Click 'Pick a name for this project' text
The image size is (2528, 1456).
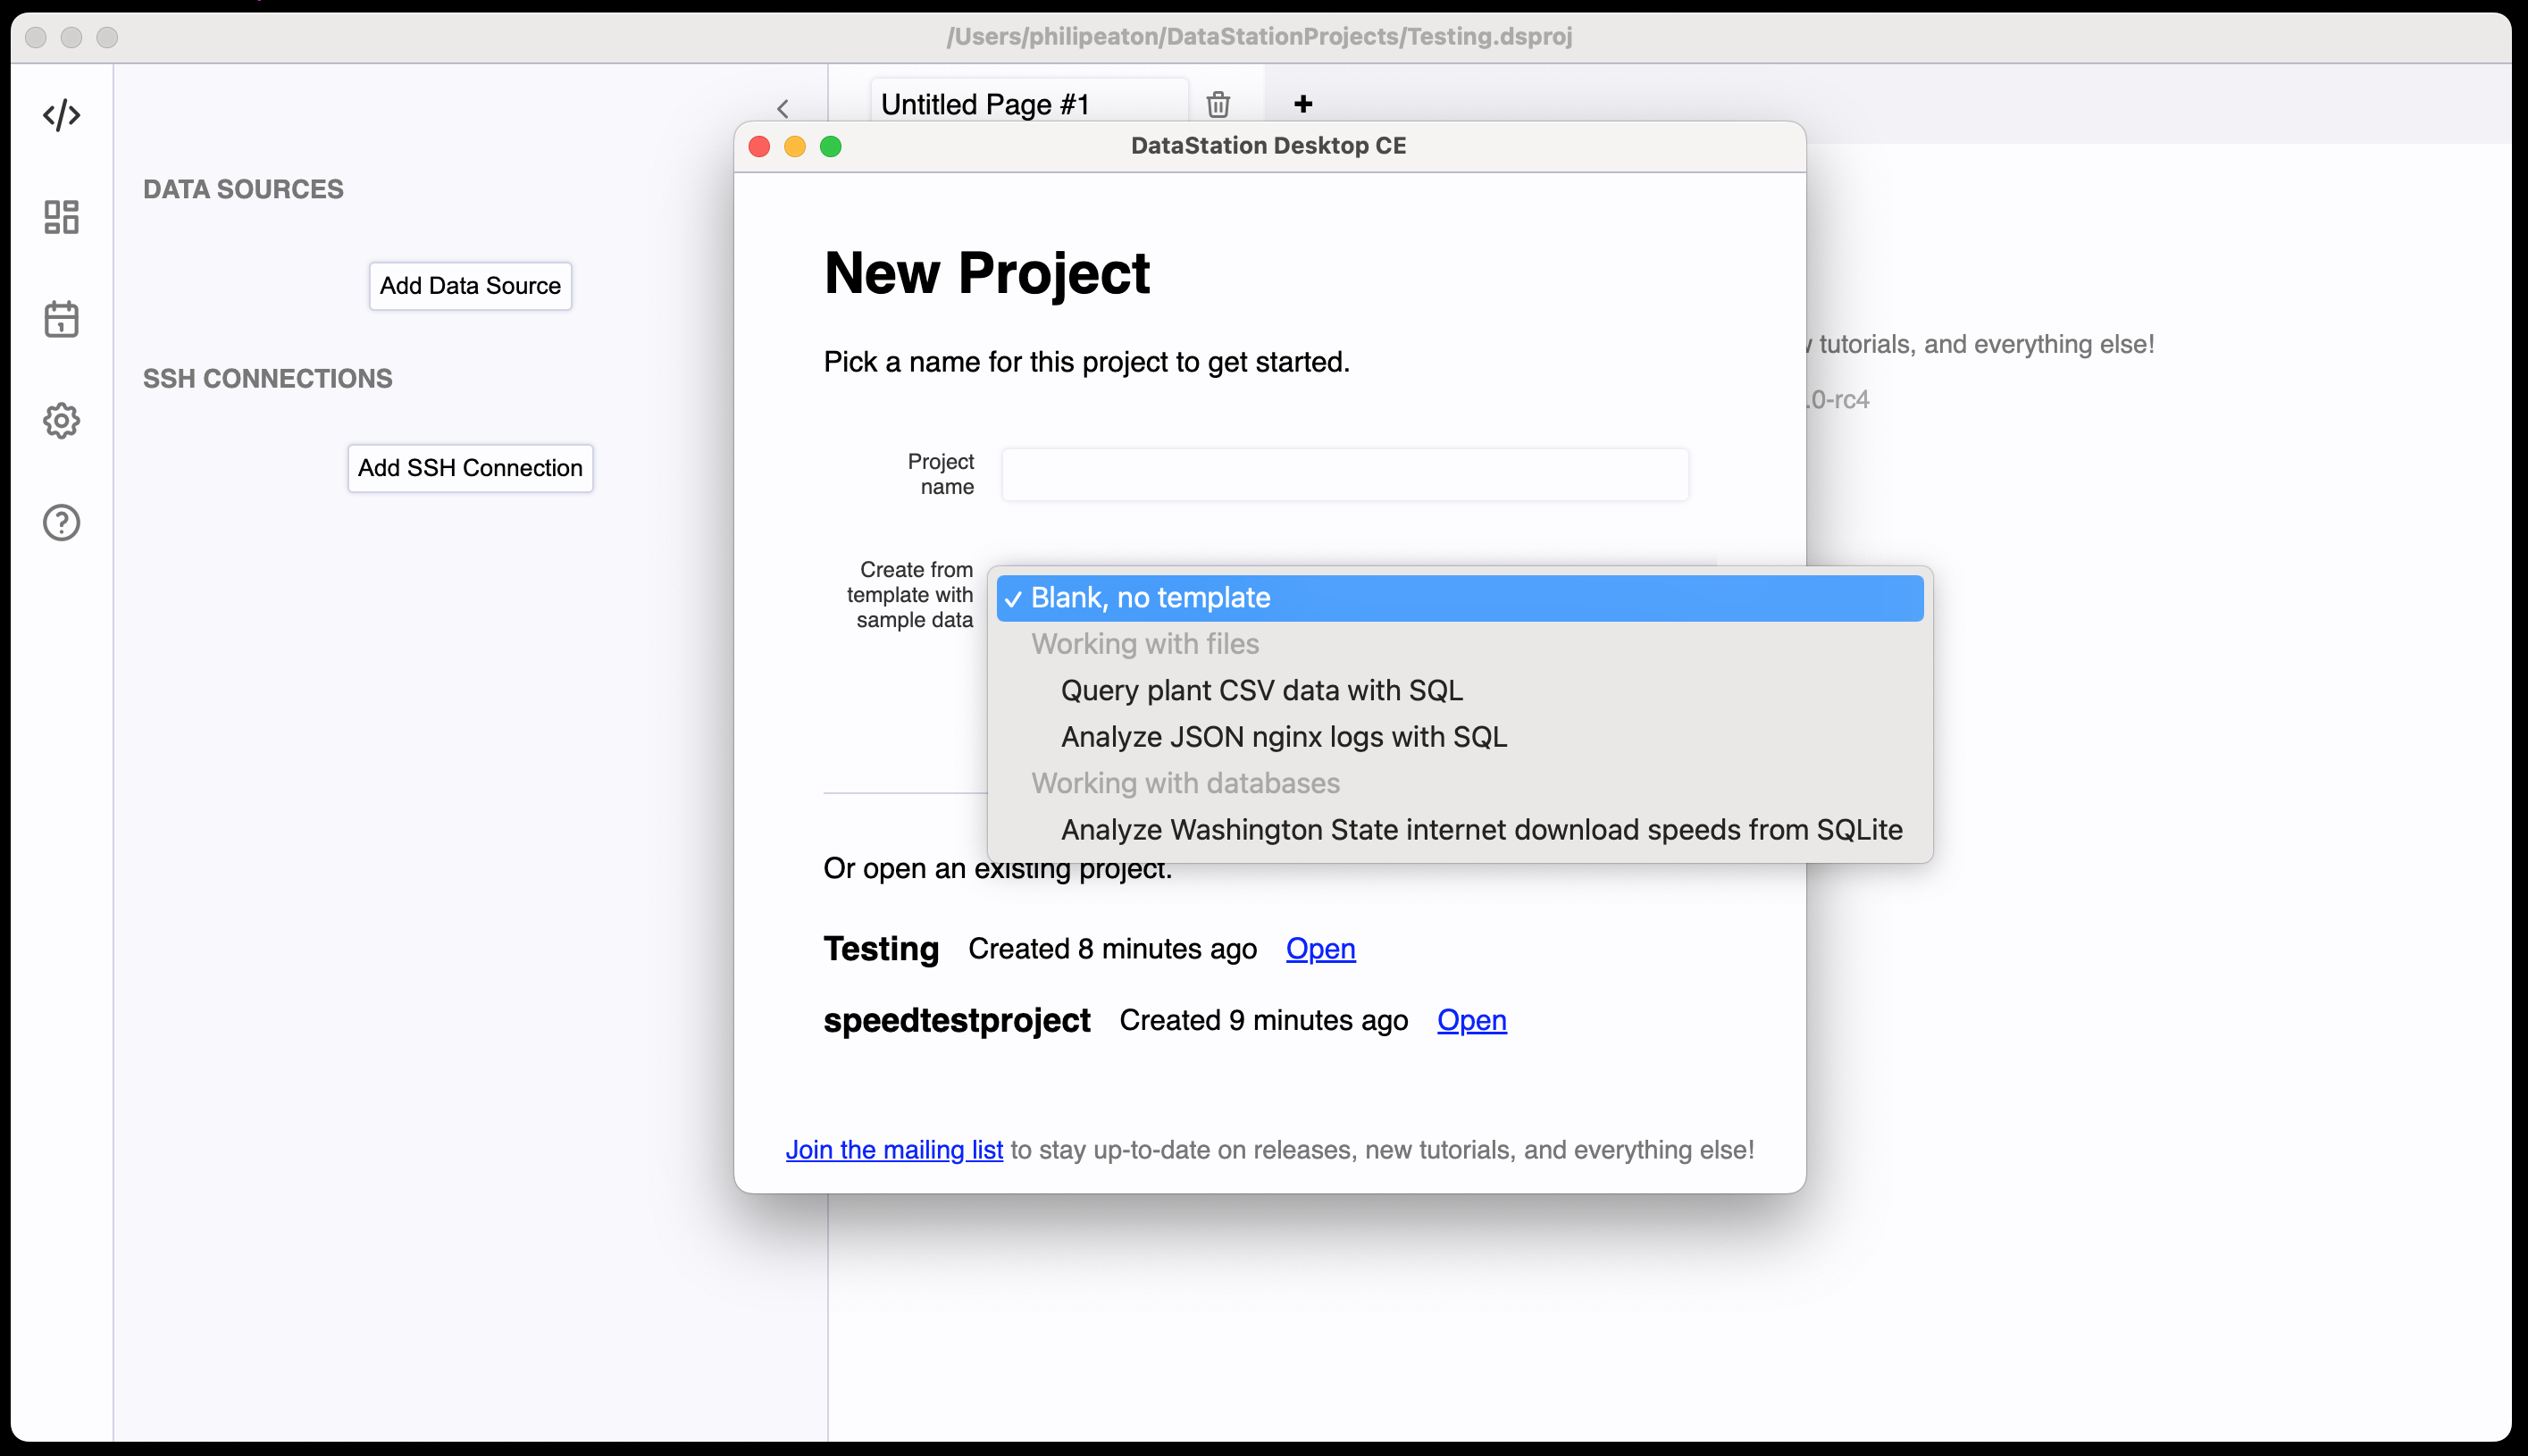(1086, 362)
